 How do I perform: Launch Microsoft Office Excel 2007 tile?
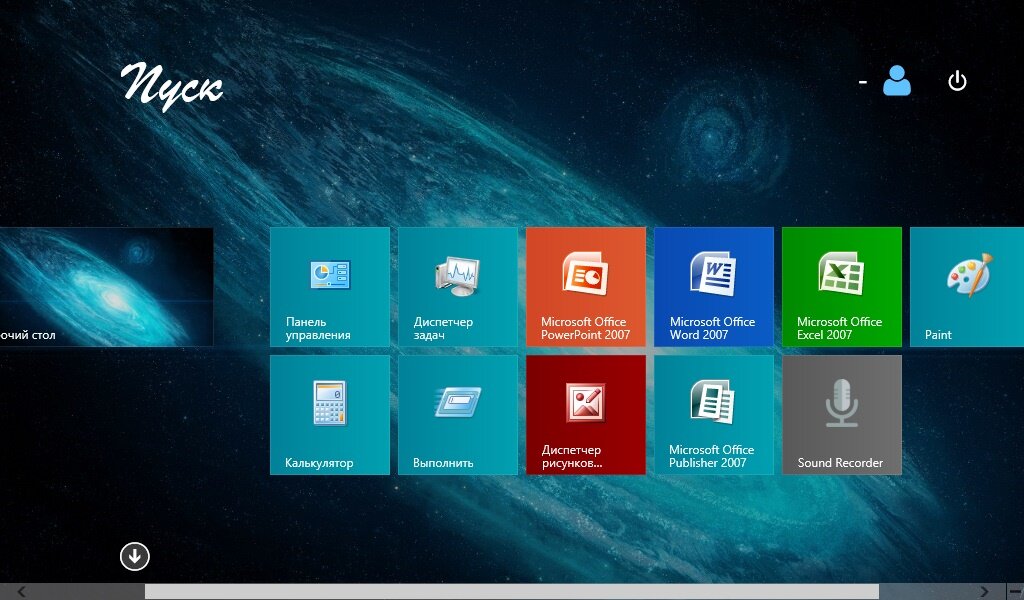[x=842, y=287]
